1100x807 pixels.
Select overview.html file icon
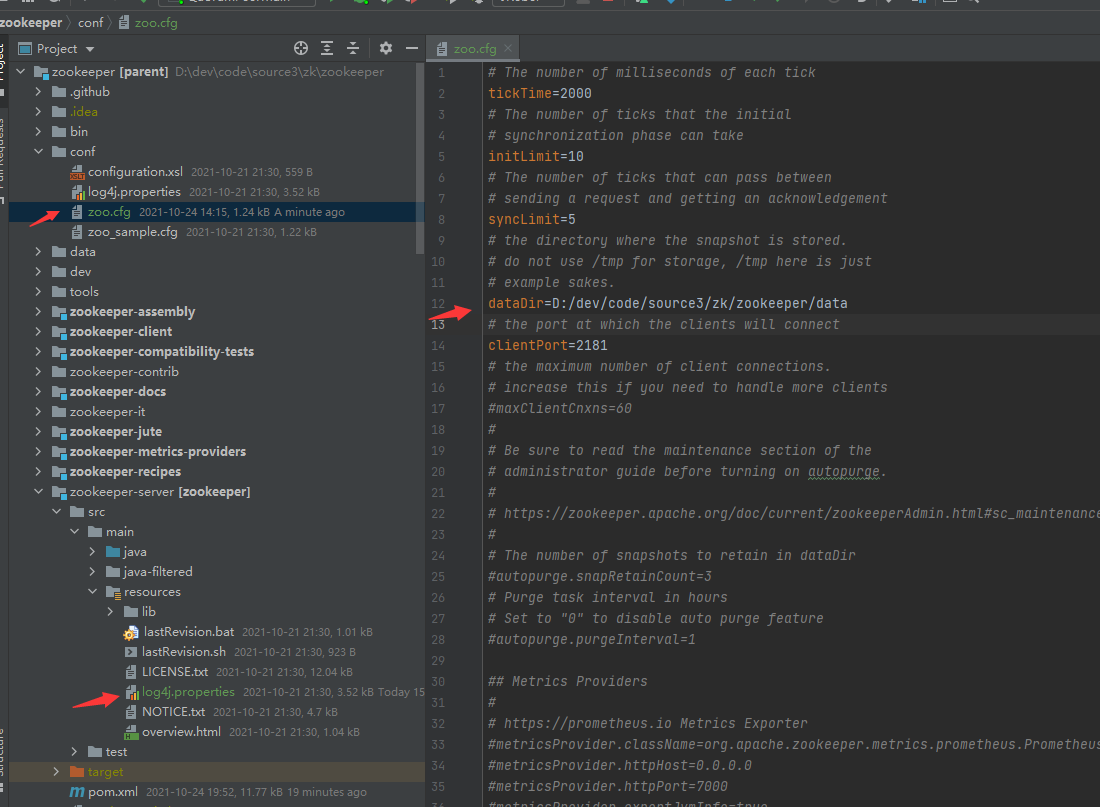click(130, 732)
